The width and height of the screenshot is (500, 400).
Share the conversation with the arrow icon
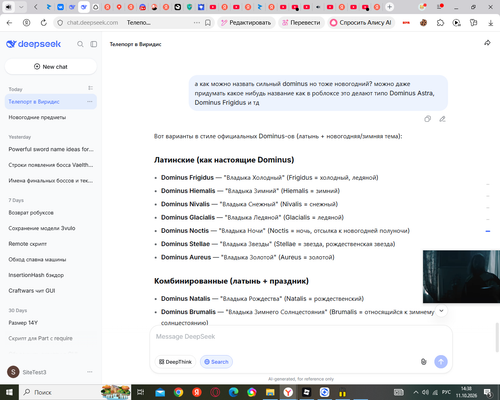[487, 43]
